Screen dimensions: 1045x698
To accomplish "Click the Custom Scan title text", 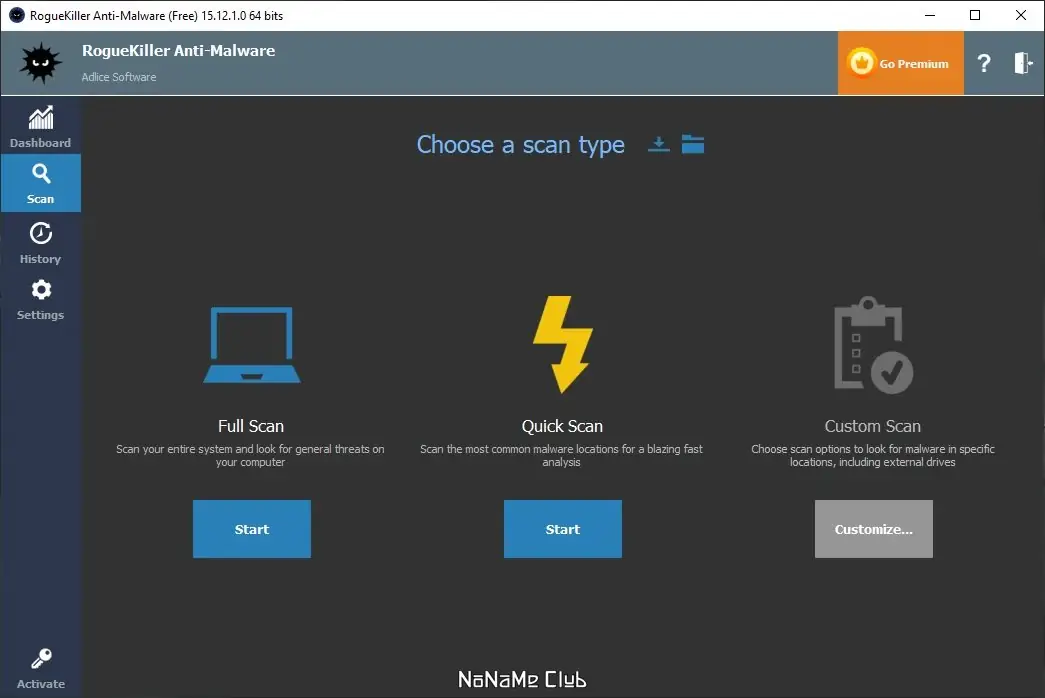I will click(x=872, y=426).
